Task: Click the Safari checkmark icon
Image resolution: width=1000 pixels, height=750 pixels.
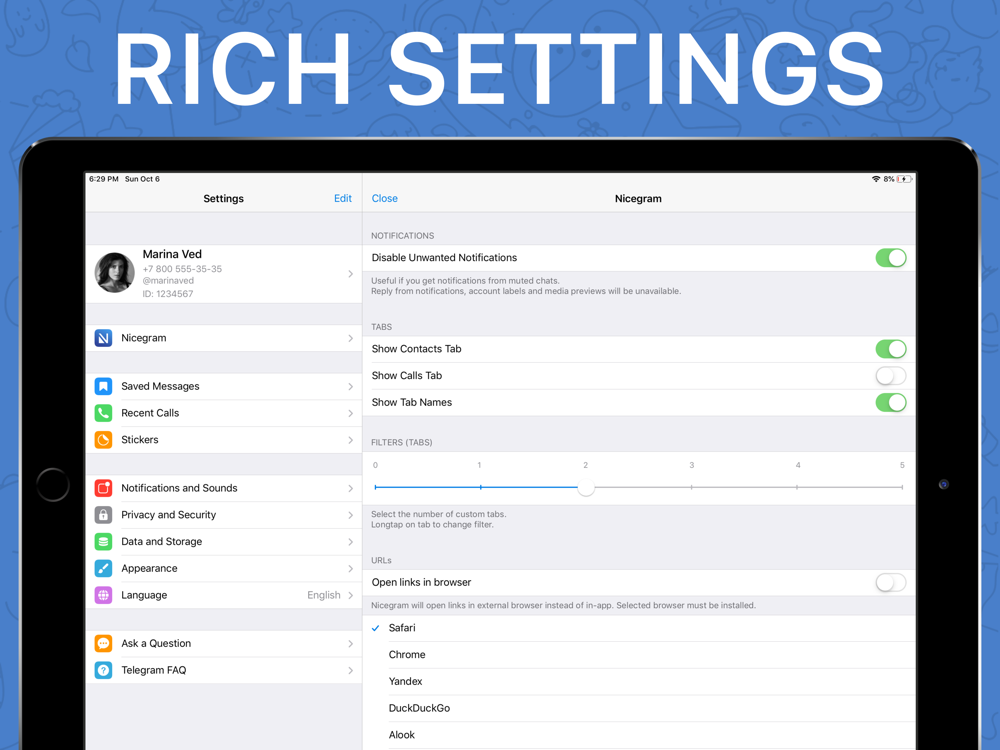Action: click(376, 628)
